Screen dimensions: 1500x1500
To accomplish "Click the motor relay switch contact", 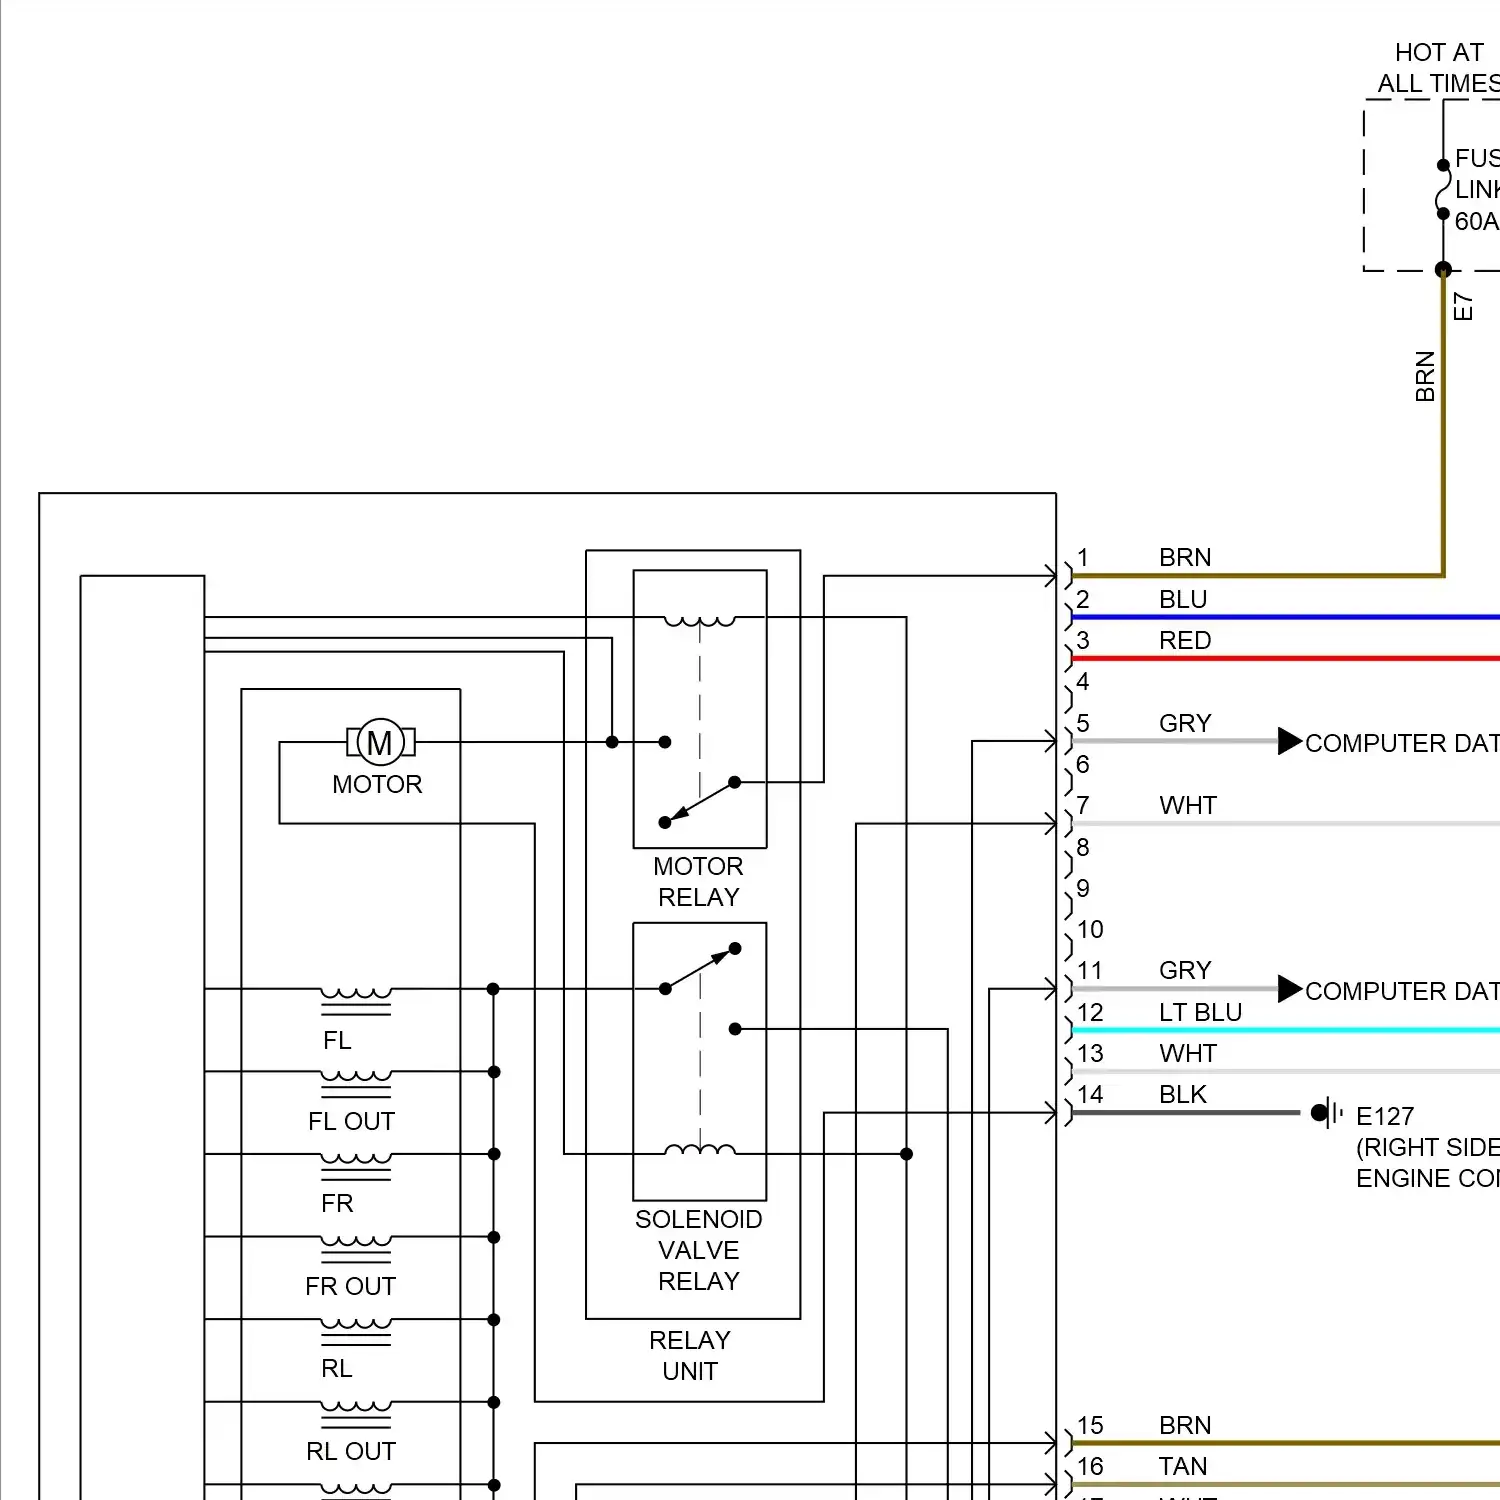I will click(699, 802).
